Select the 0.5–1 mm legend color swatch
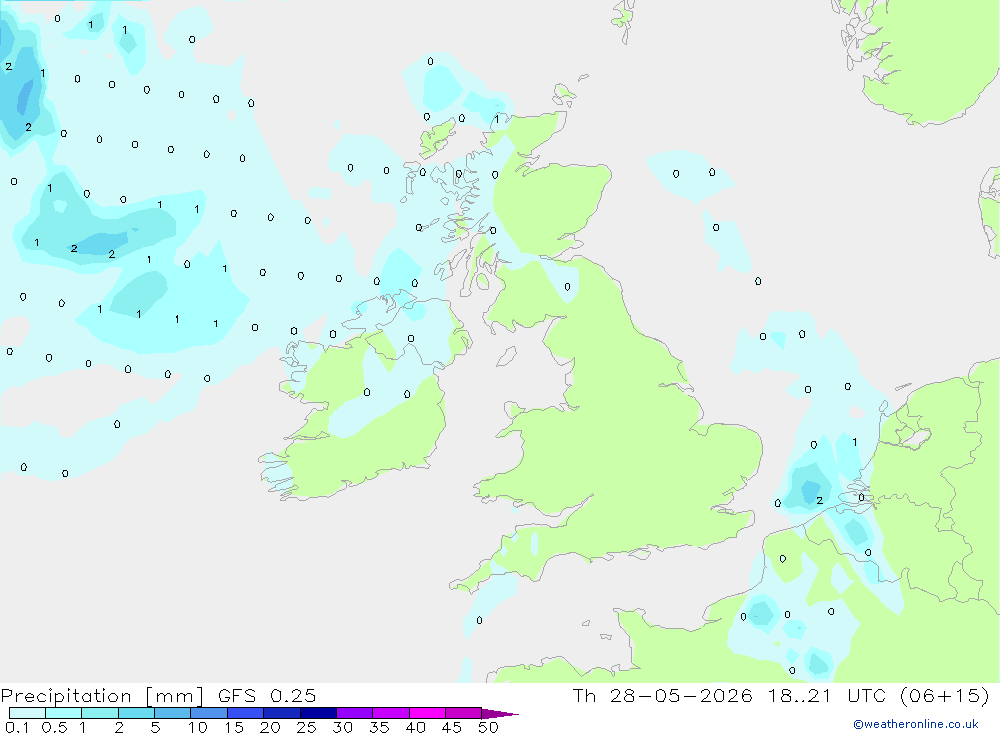This screenshot has width=1000, height=733. 64,713
